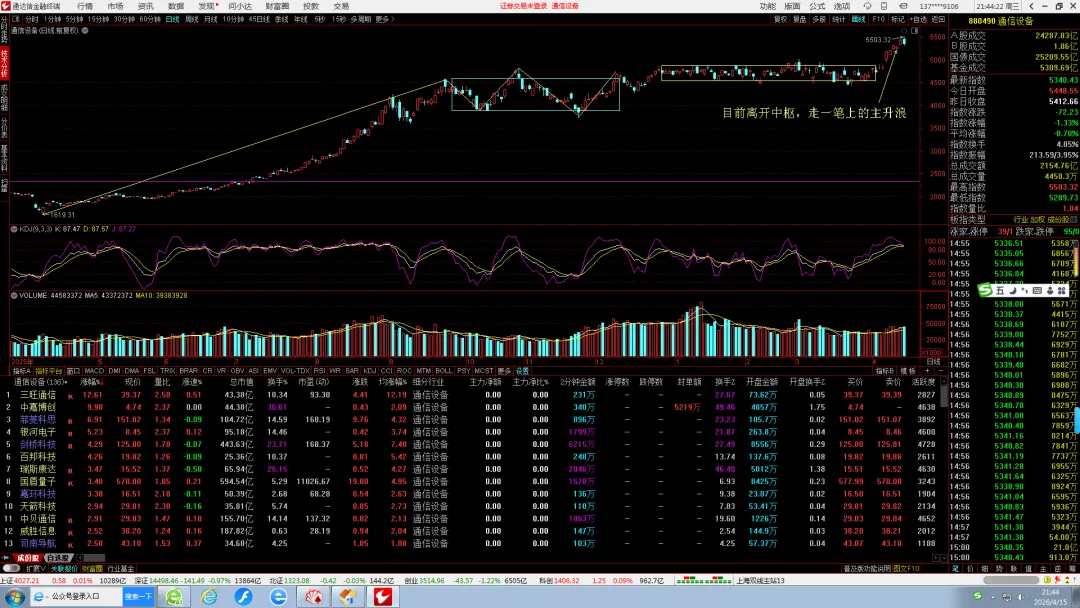Click the Sogou input method S icon

986,291
